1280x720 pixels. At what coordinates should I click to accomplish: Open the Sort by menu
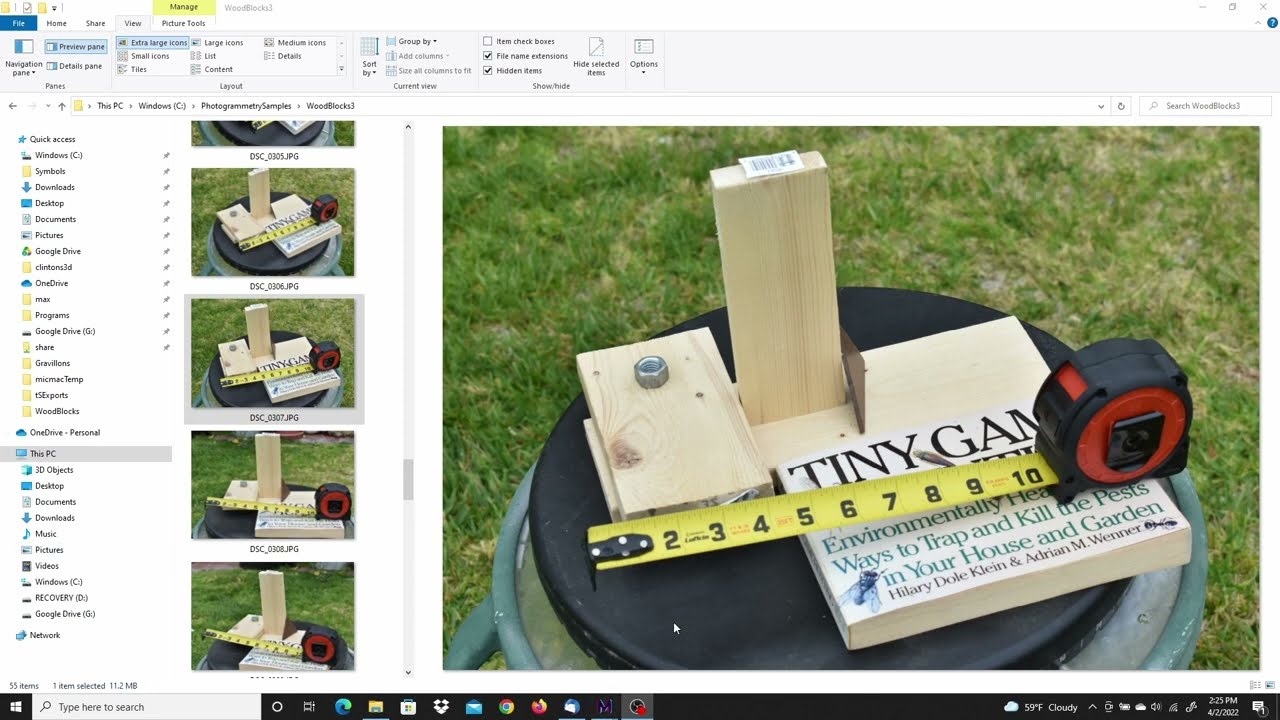(369, 58)
